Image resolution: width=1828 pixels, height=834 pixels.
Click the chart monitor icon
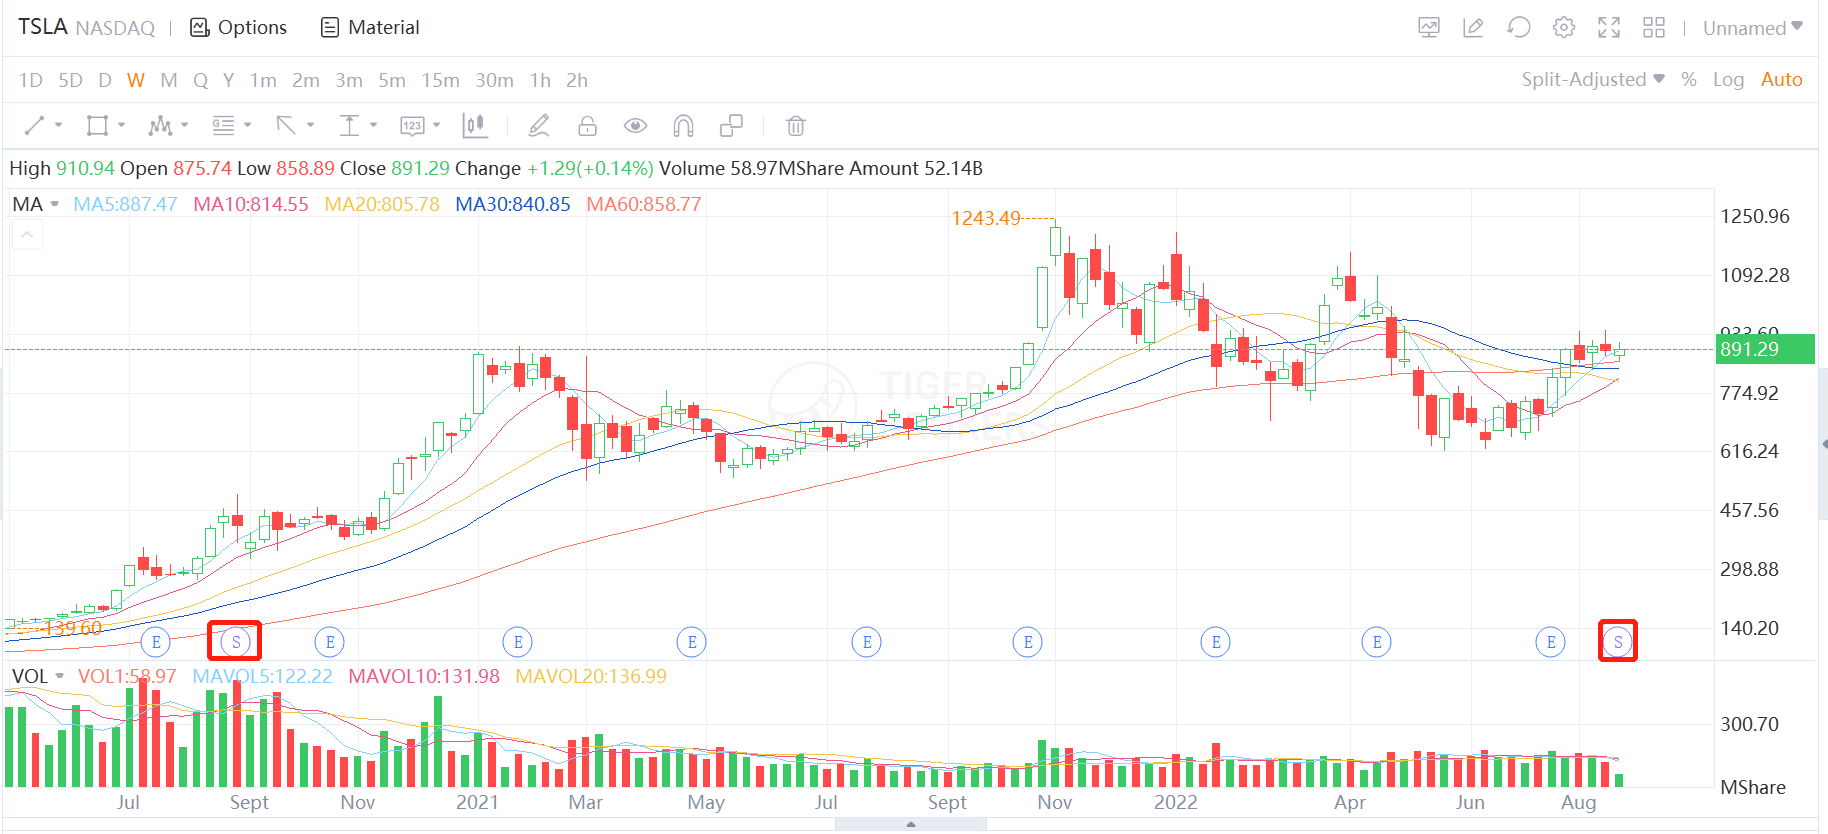tap(1429, 27)
